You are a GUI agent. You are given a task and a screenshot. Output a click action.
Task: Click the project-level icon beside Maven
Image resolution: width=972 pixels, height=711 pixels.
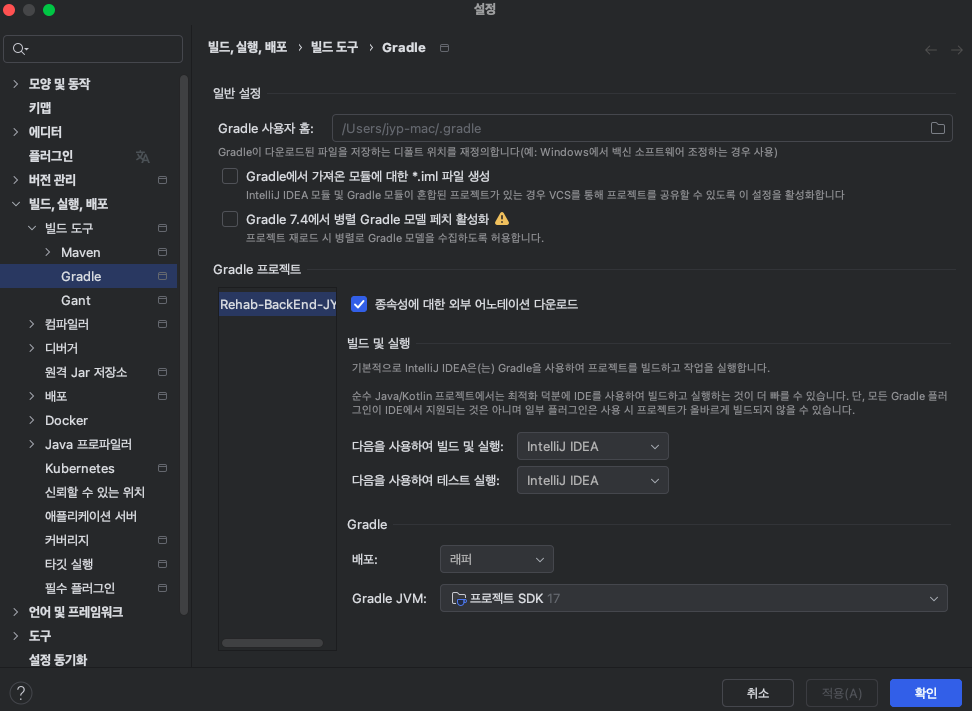coord(162,252)
